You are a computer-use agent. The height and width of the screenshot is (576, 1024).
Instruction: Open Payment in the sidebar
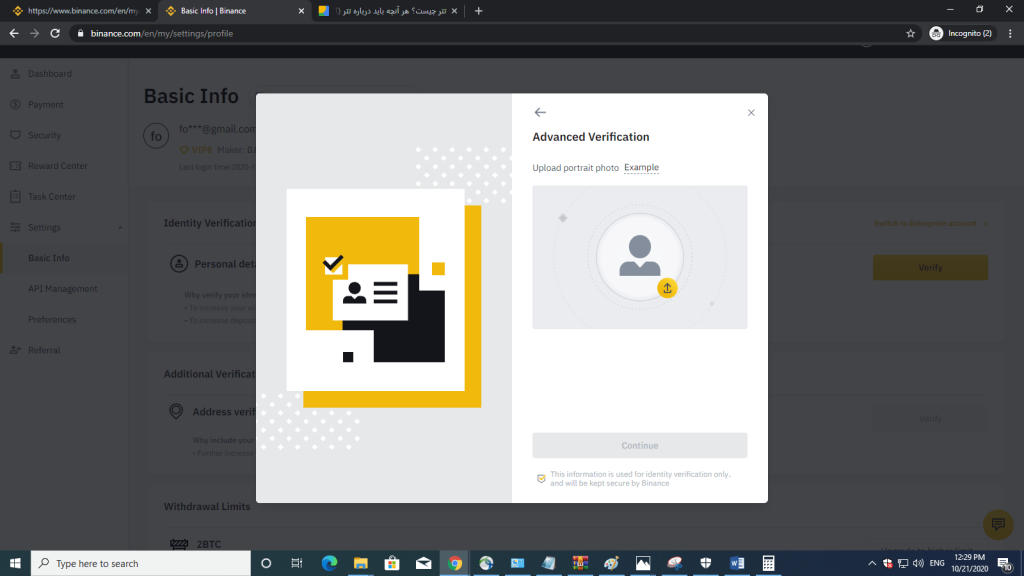tap(46, 104)
